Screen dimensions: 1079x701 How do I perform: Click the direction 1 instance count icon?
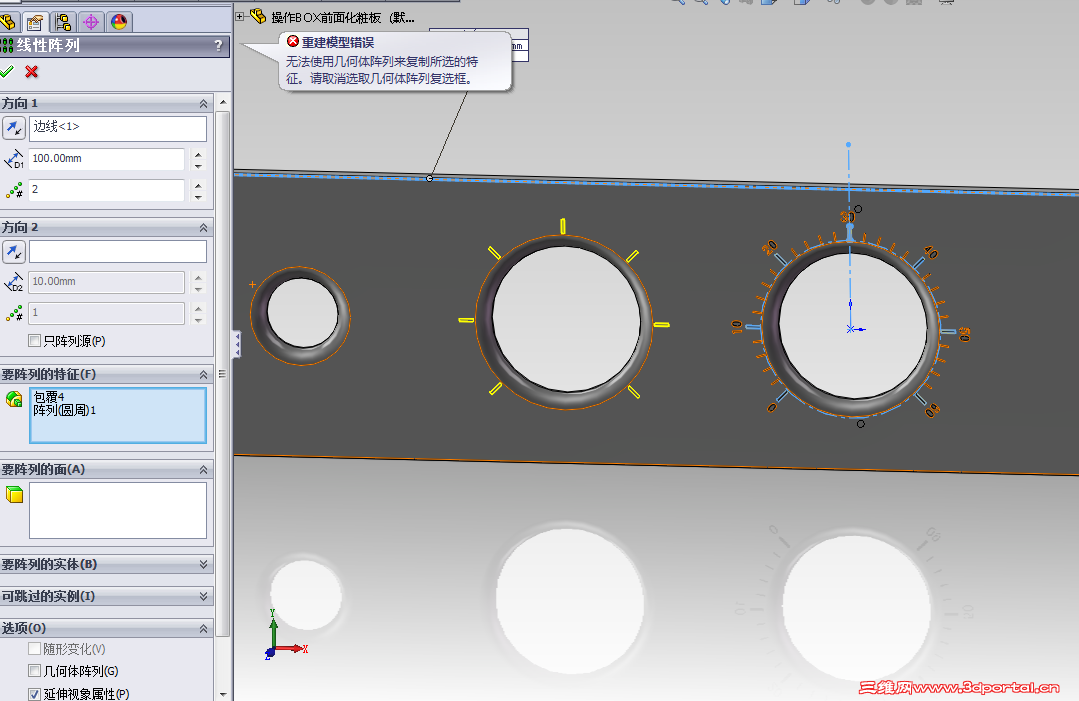(x=14, y=191)
